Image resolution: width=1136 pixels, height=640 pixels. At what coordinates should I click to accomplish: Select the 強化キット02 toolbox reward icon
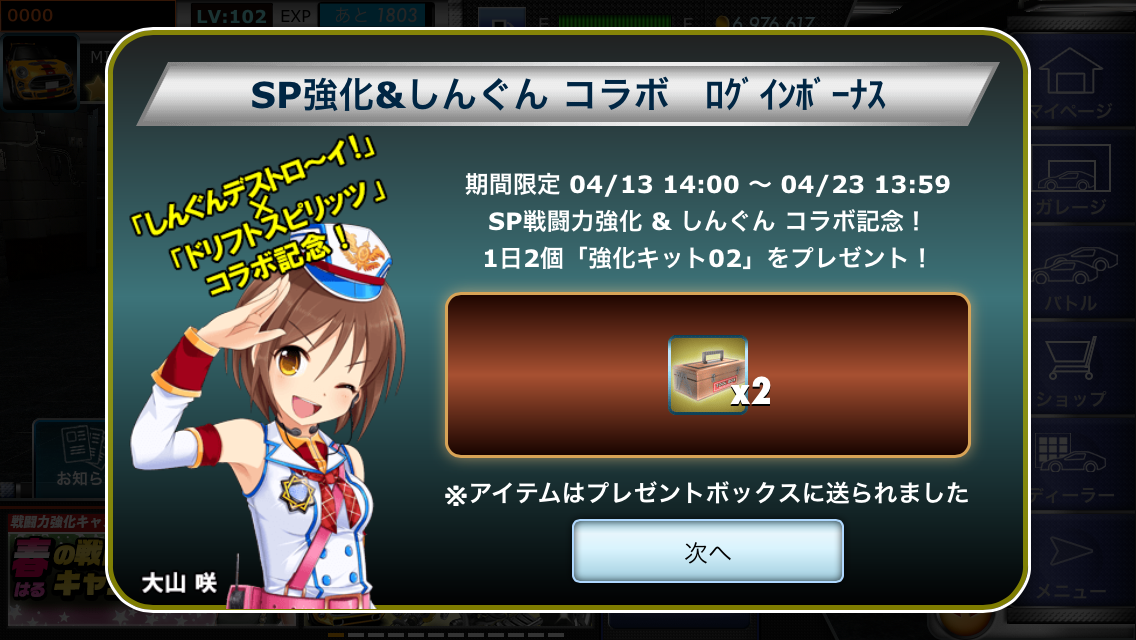coord(708,375)
